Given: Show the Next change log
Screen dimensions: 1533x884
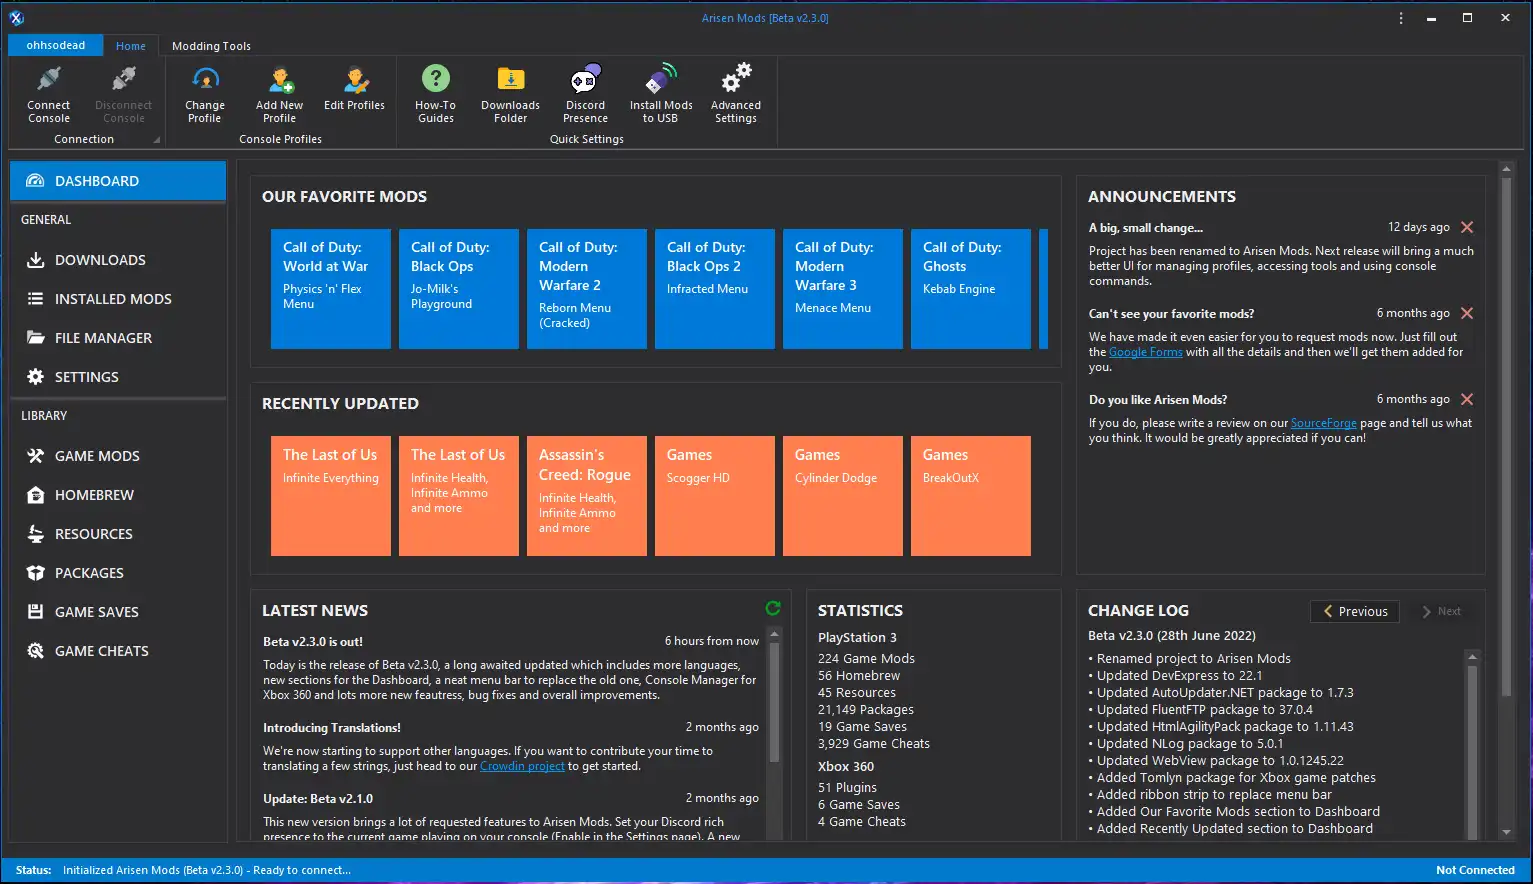Looking at the screenshot, I should pyautogui.click(x=1441, y=611).
